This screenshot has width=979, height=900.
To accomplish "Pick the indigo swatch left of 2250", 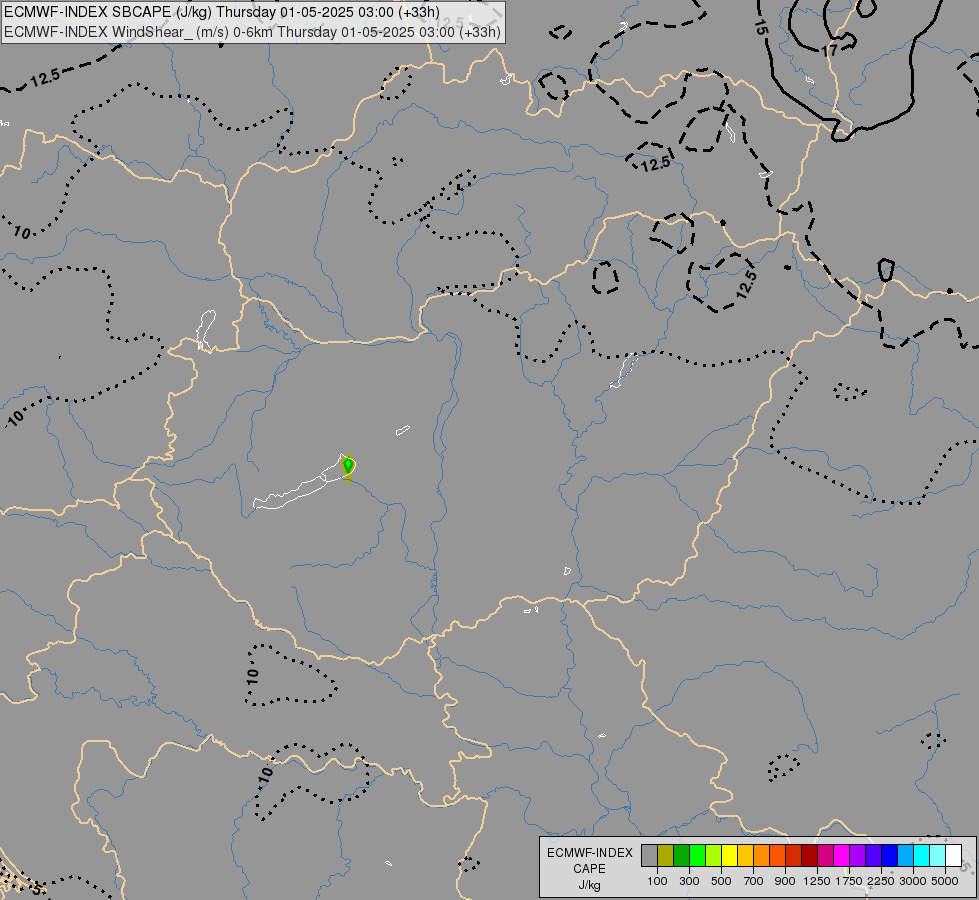I will click(x=873, y=855).
